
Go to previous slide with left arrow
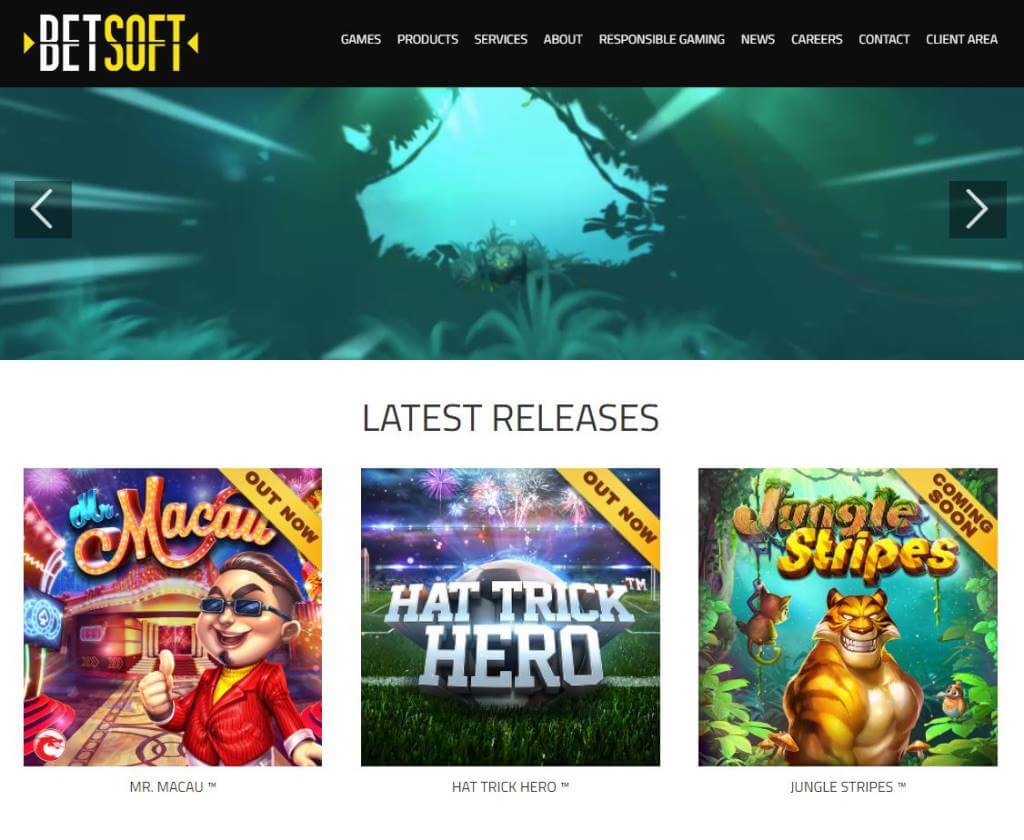[43, 209]
